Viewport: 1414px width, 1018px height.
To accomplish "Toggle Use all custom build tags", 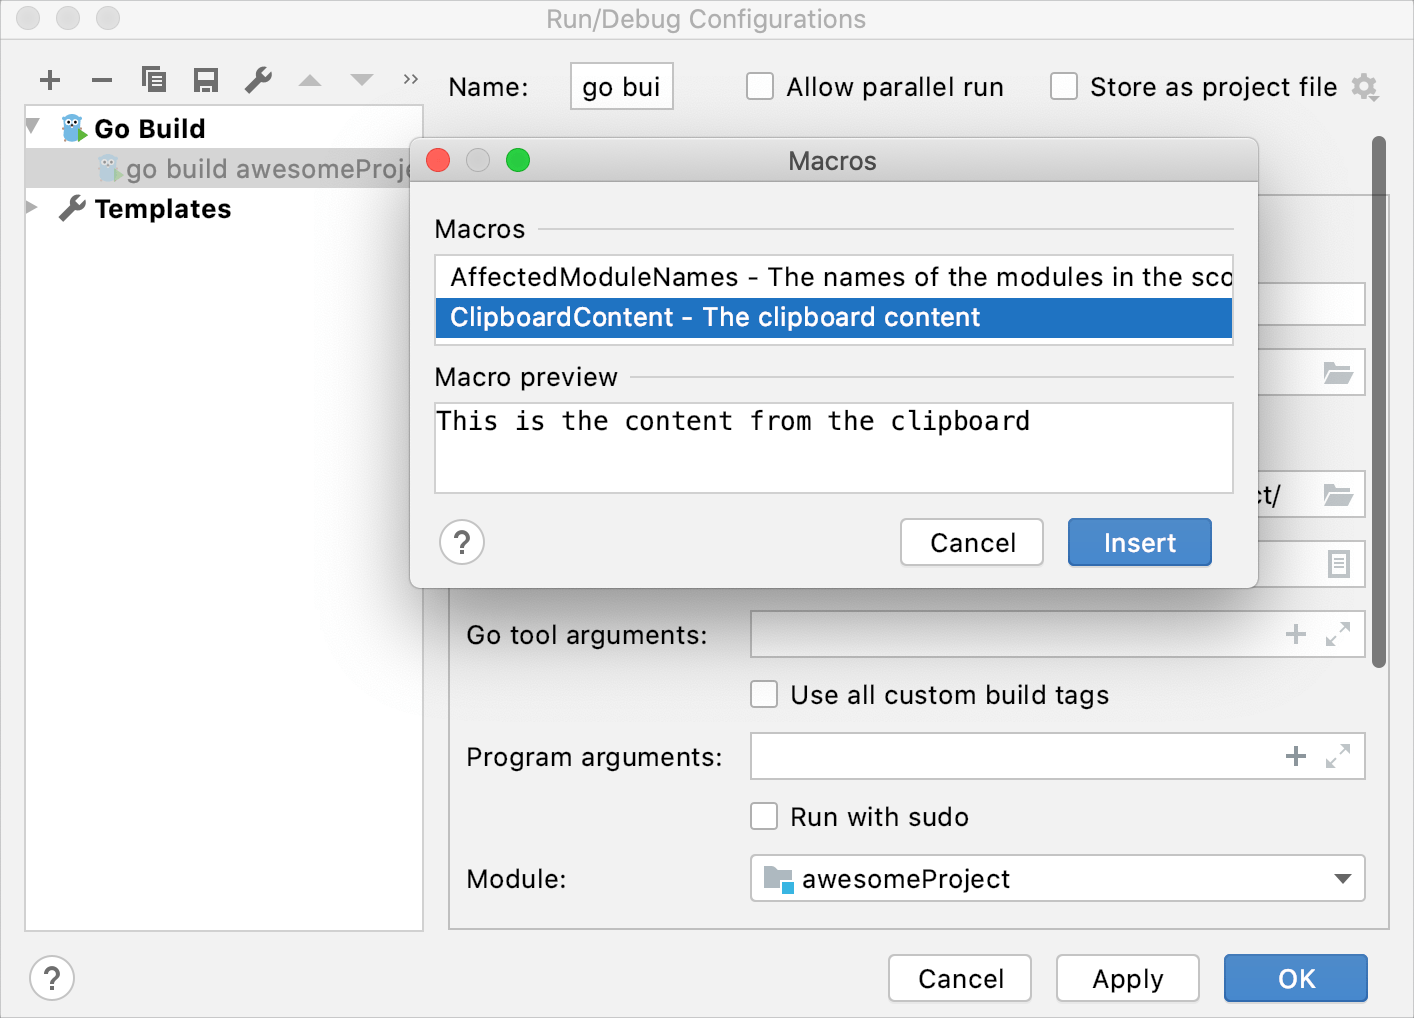I will click(764, 694).
